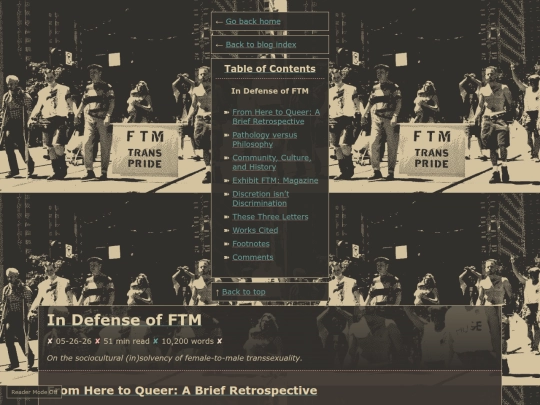The image size is (540, 405).
Task: Select the '05-26-26' date text
Action: [x=73, y=341]
